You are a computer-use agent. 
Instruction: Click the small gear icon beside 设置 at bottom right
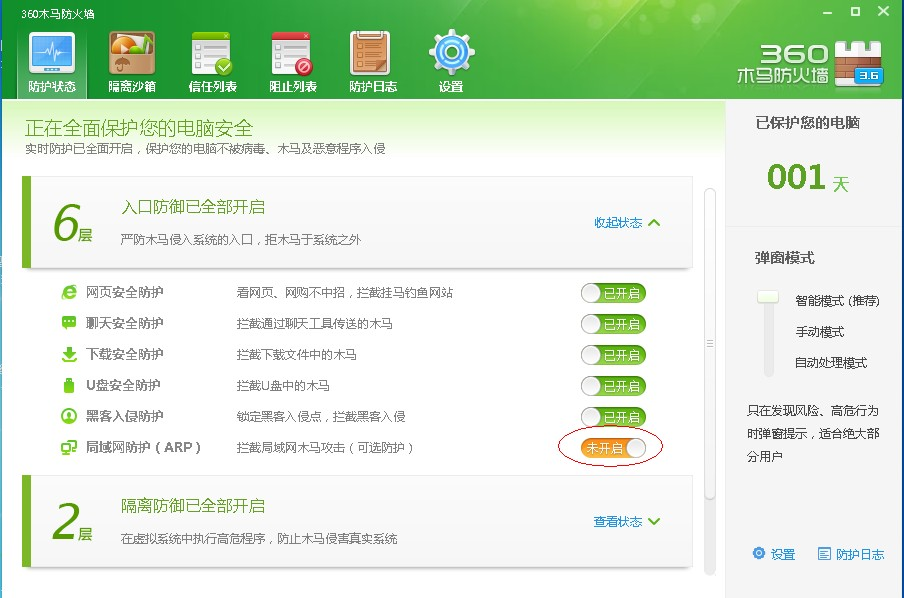point(759,554)
